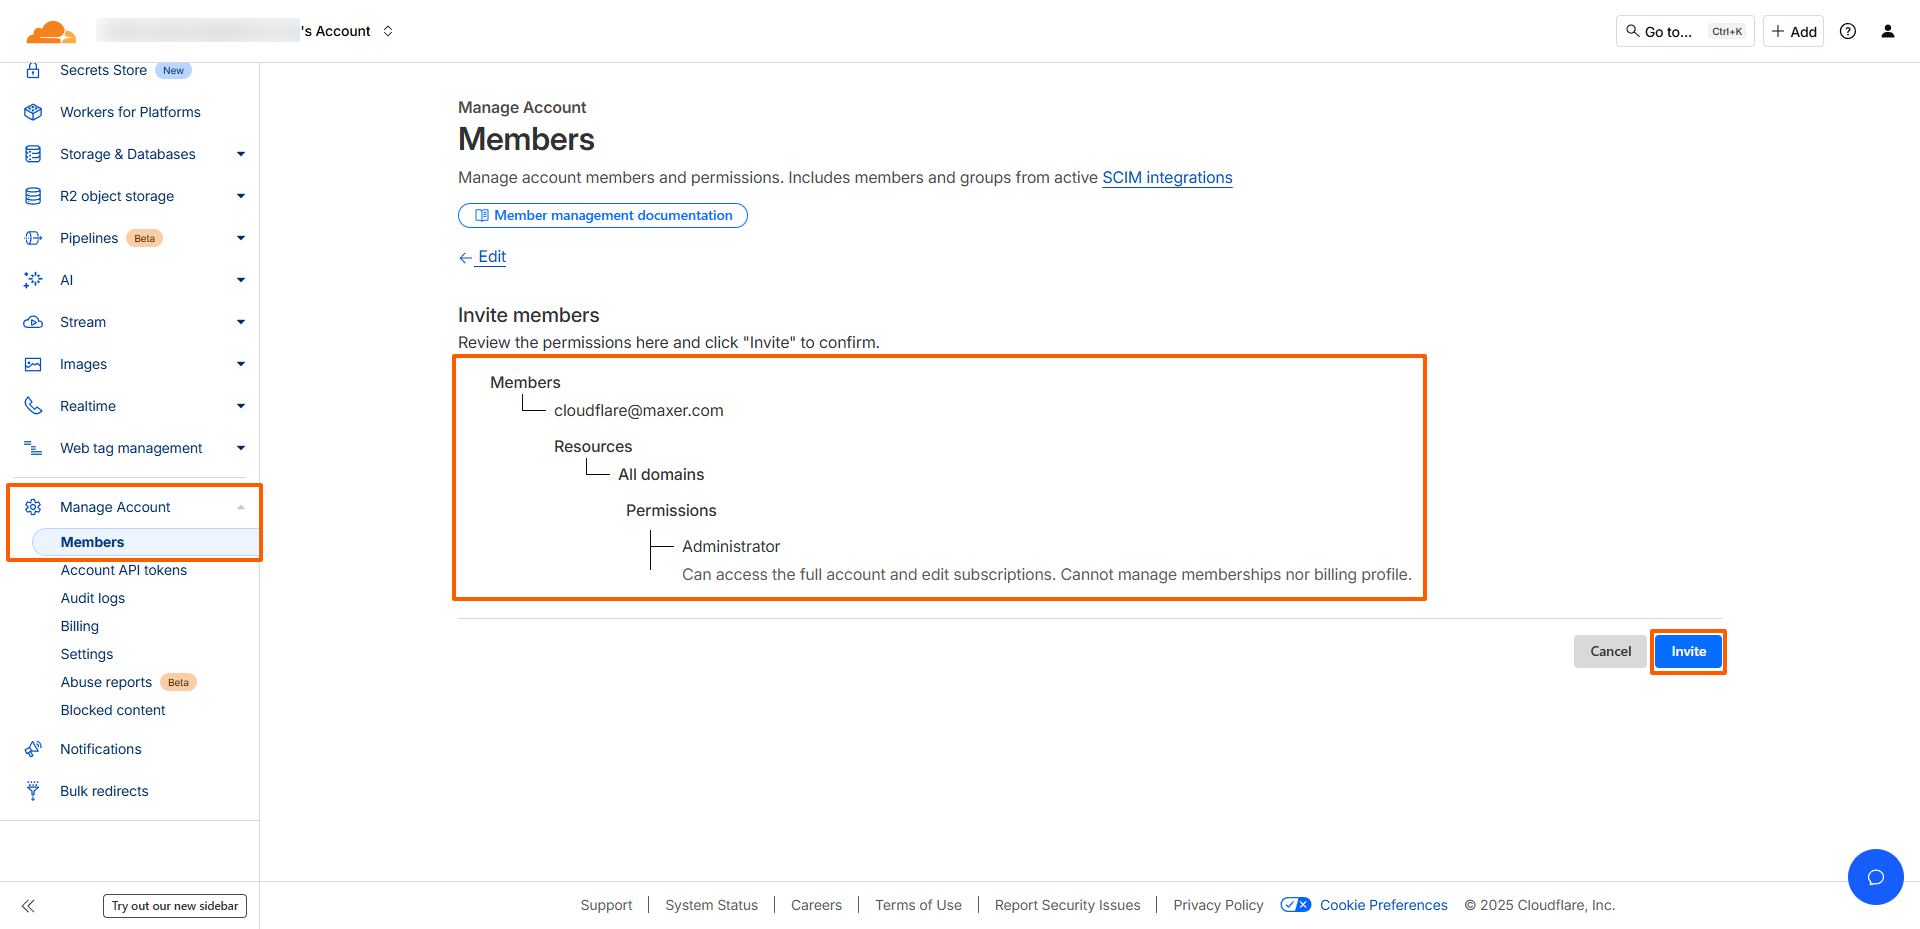Open Audit logs in sidebar
This screenshot has width=1920, height=929.
[x=93, y=598]
